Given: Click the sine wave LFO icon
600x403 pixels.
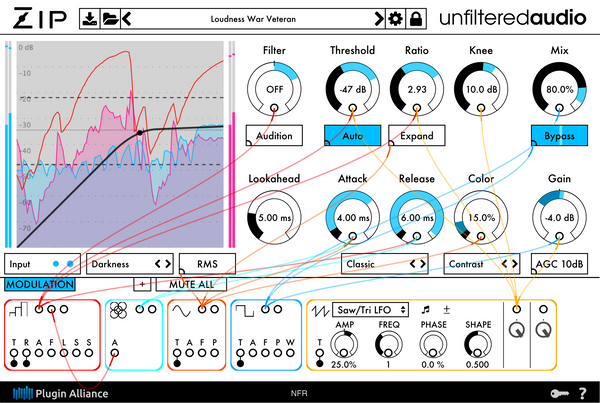Looking at the screenshot, I should 181,310.
